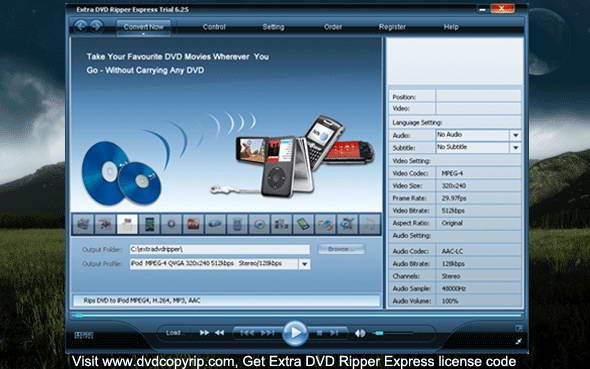This screenshot has height=369, width=590.
Task: Click the diagonal resize icon
Action: point(519,341)
